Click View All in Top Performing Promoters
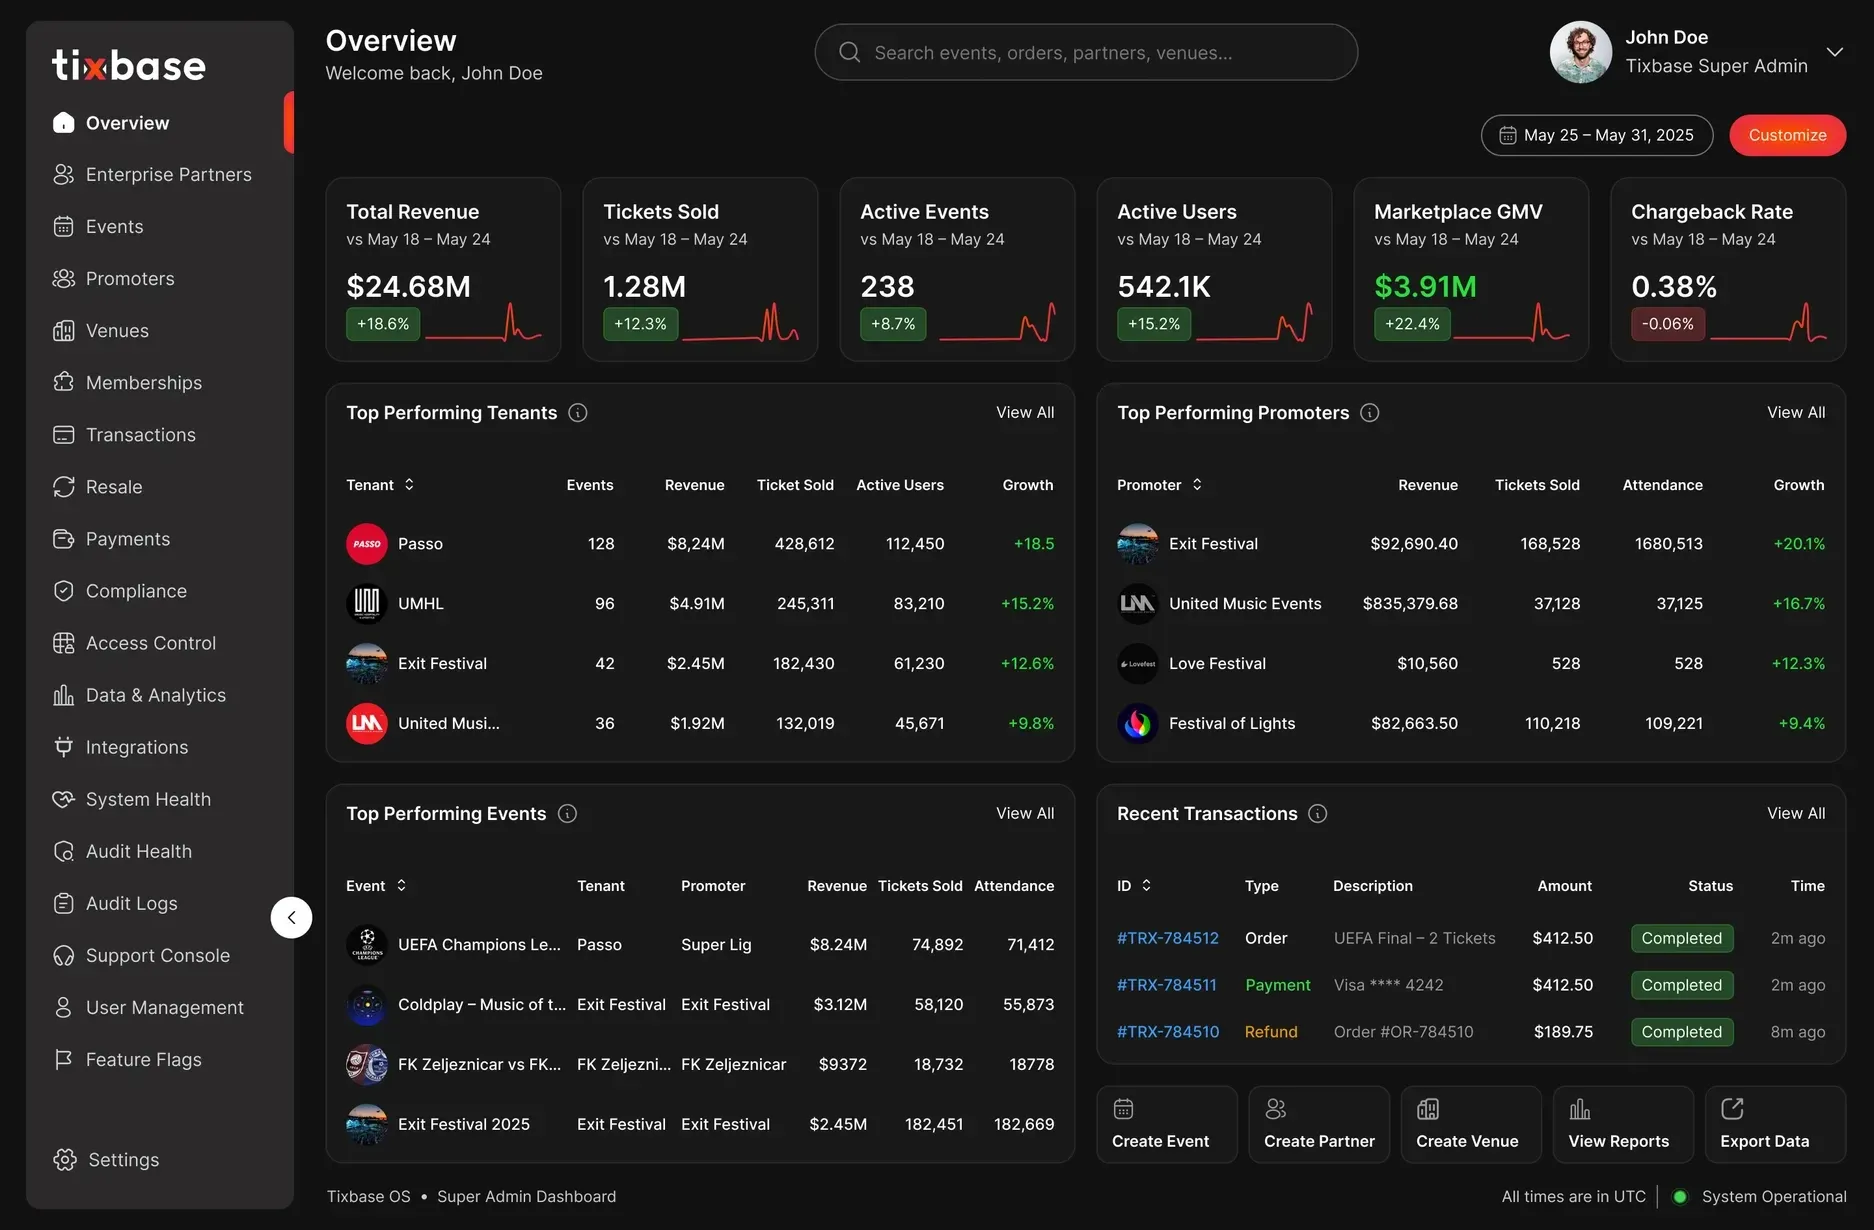Viewport: 1874px width, 1230px height. coord(1795,413)
